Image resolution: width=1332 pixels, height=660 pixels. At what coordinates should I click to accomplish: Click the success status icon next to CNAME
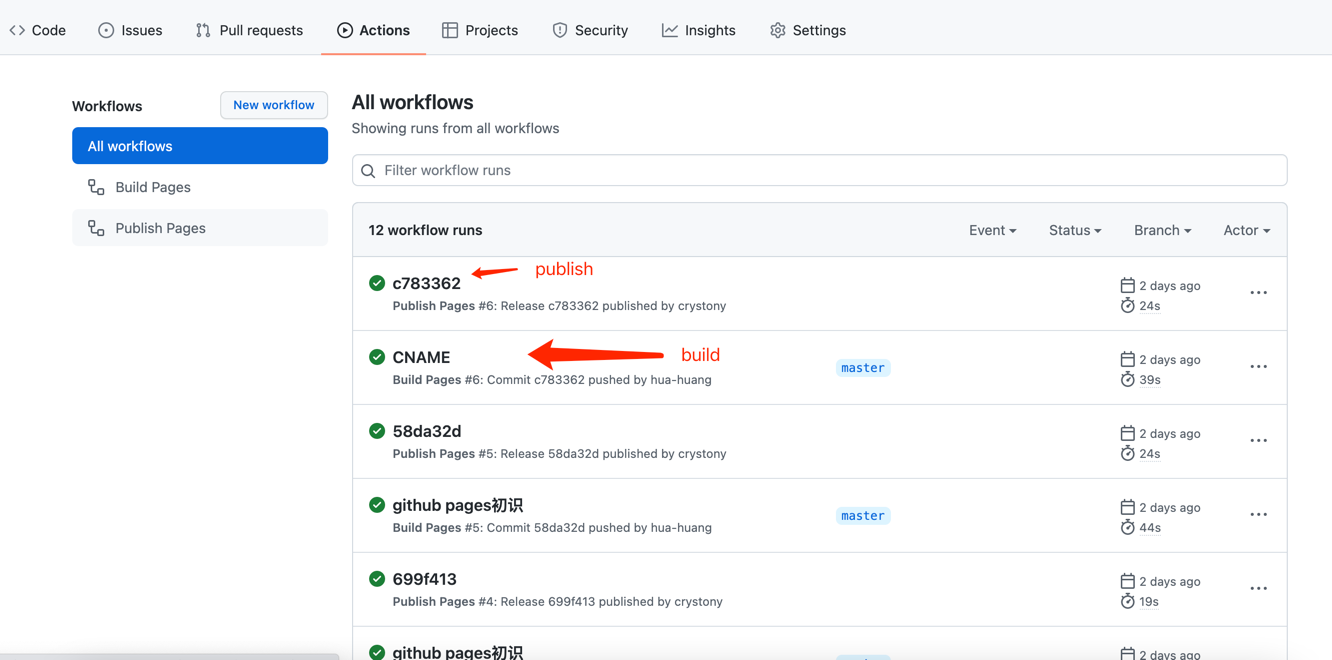click(x=377, y=357)
